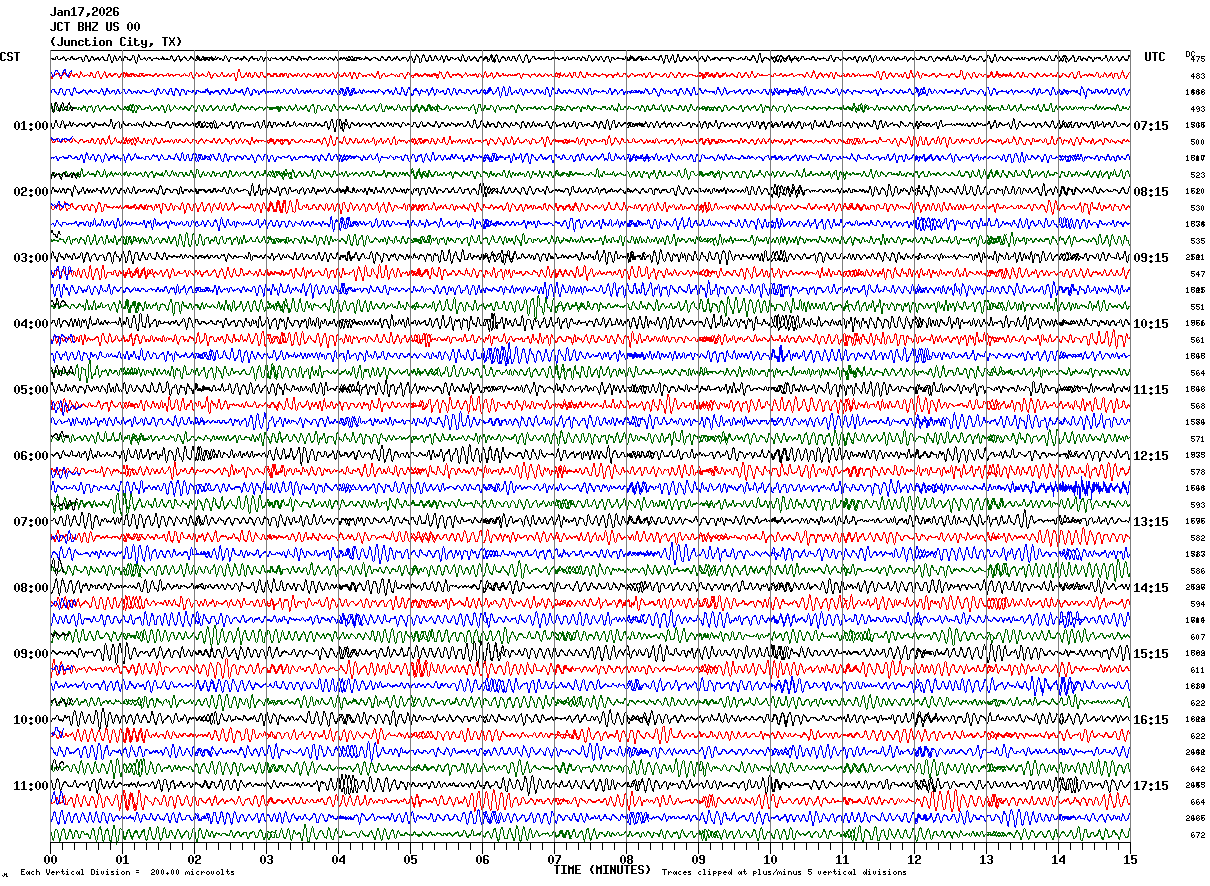Click the 15:15 UTC time label
This screenshot has width=1210, height=886.
pos(1151,654)
